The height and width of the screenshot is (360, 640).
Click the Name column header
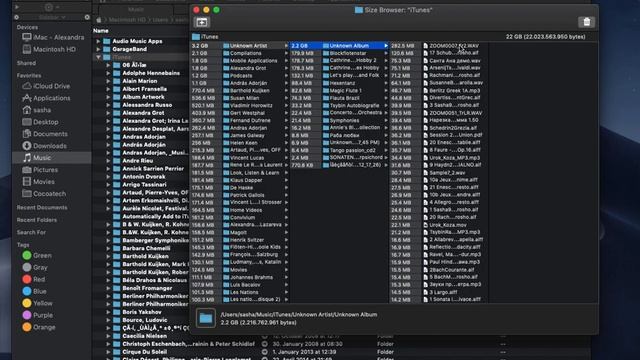100,31
